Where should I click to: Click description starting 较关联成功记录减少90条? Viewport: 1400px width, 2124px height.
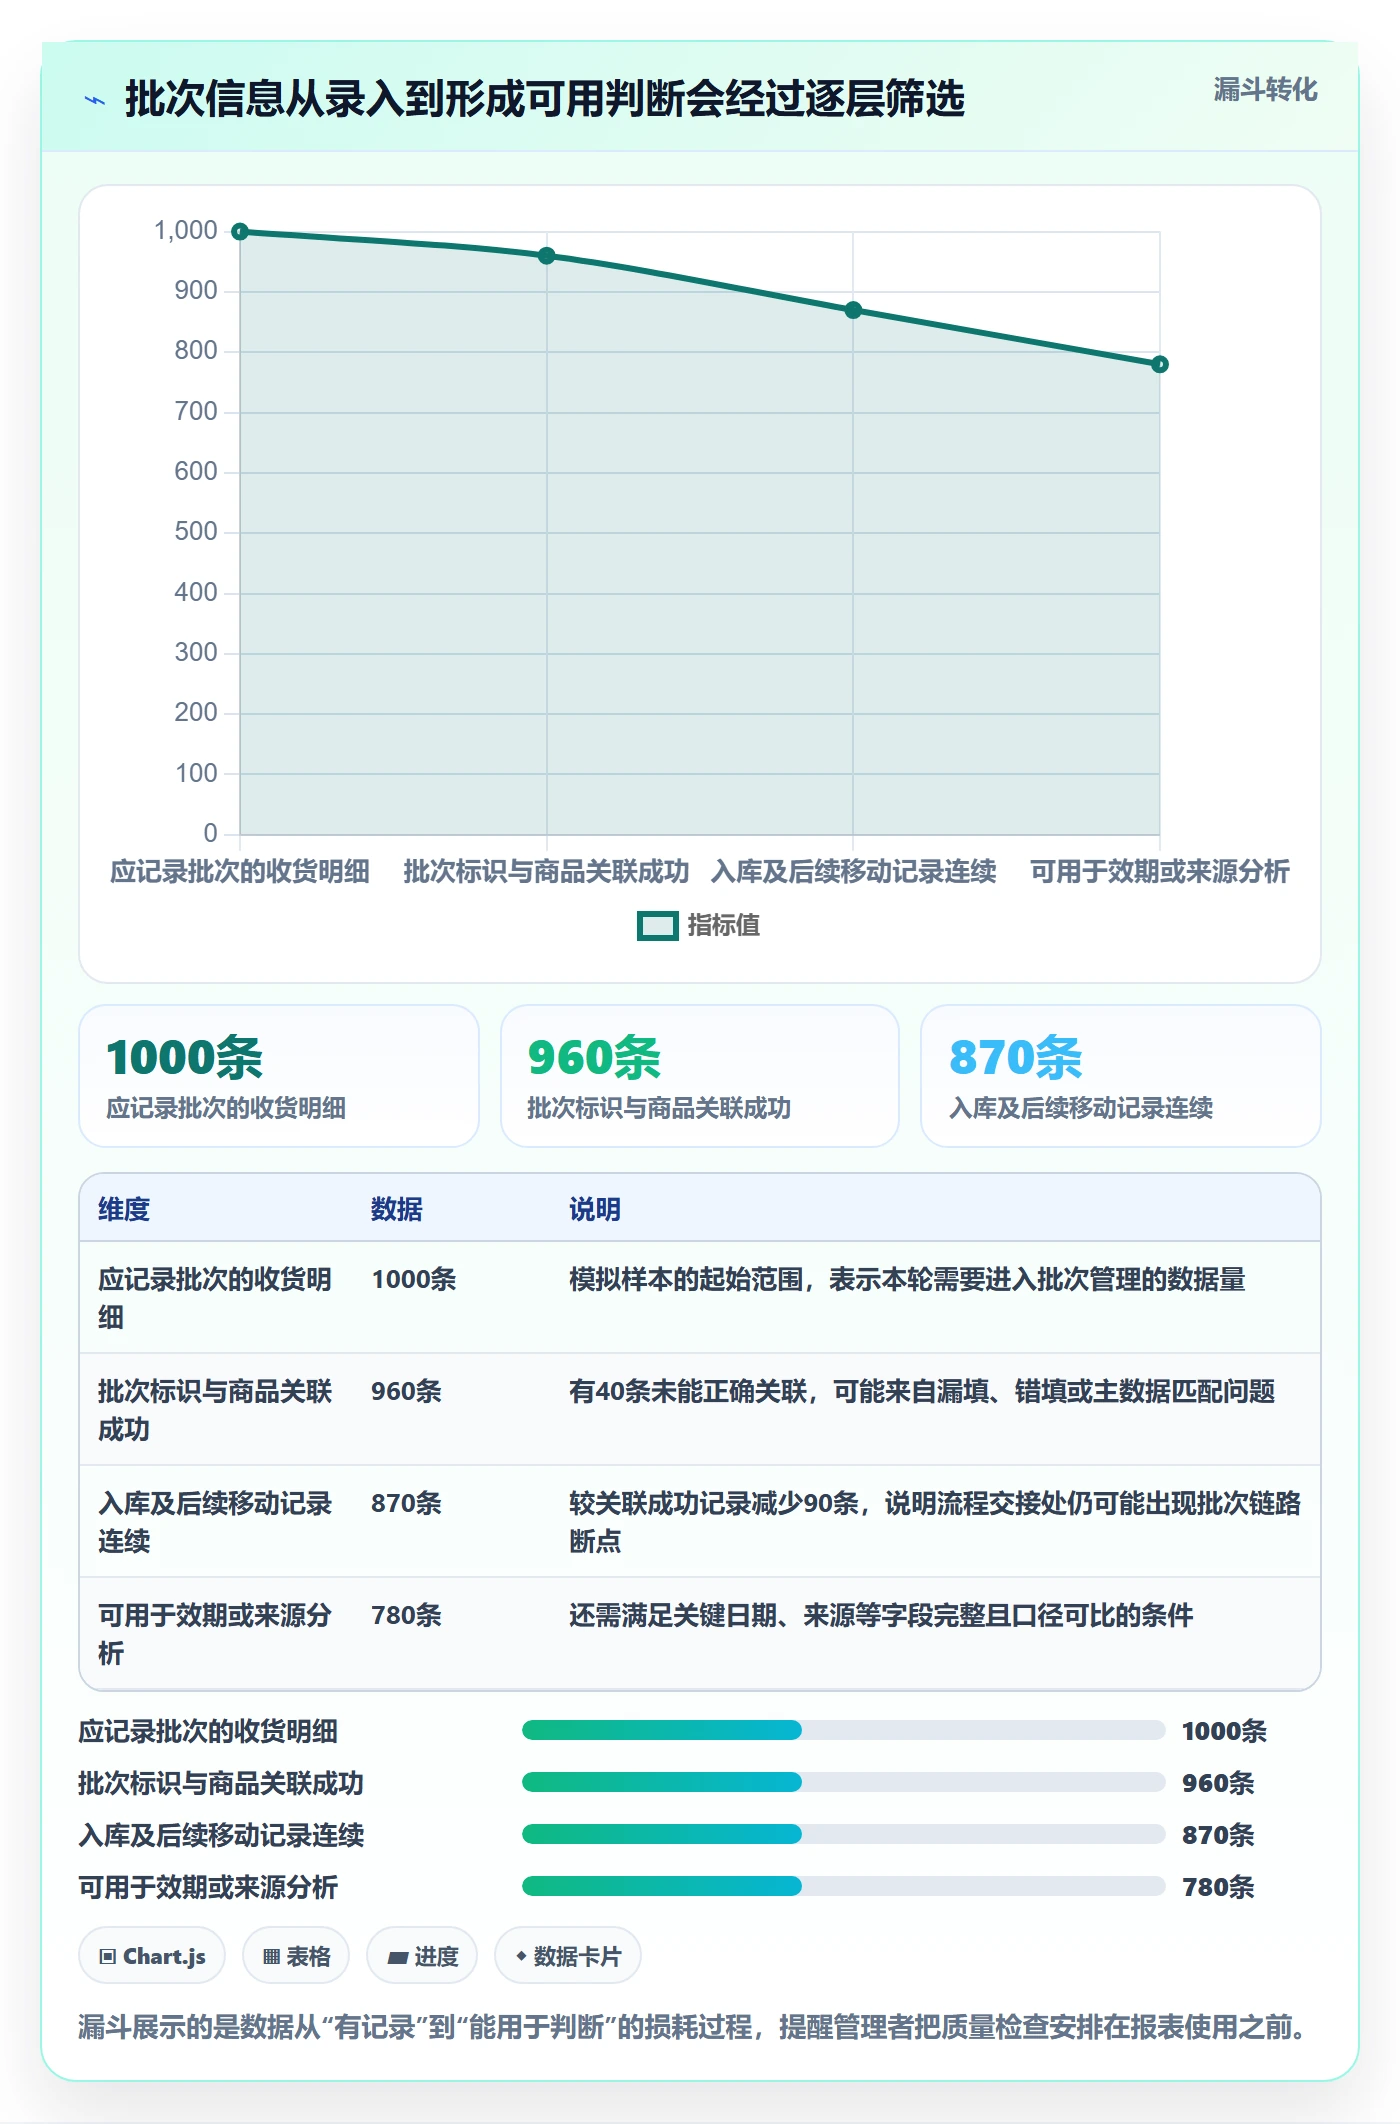pos(935,1522)
